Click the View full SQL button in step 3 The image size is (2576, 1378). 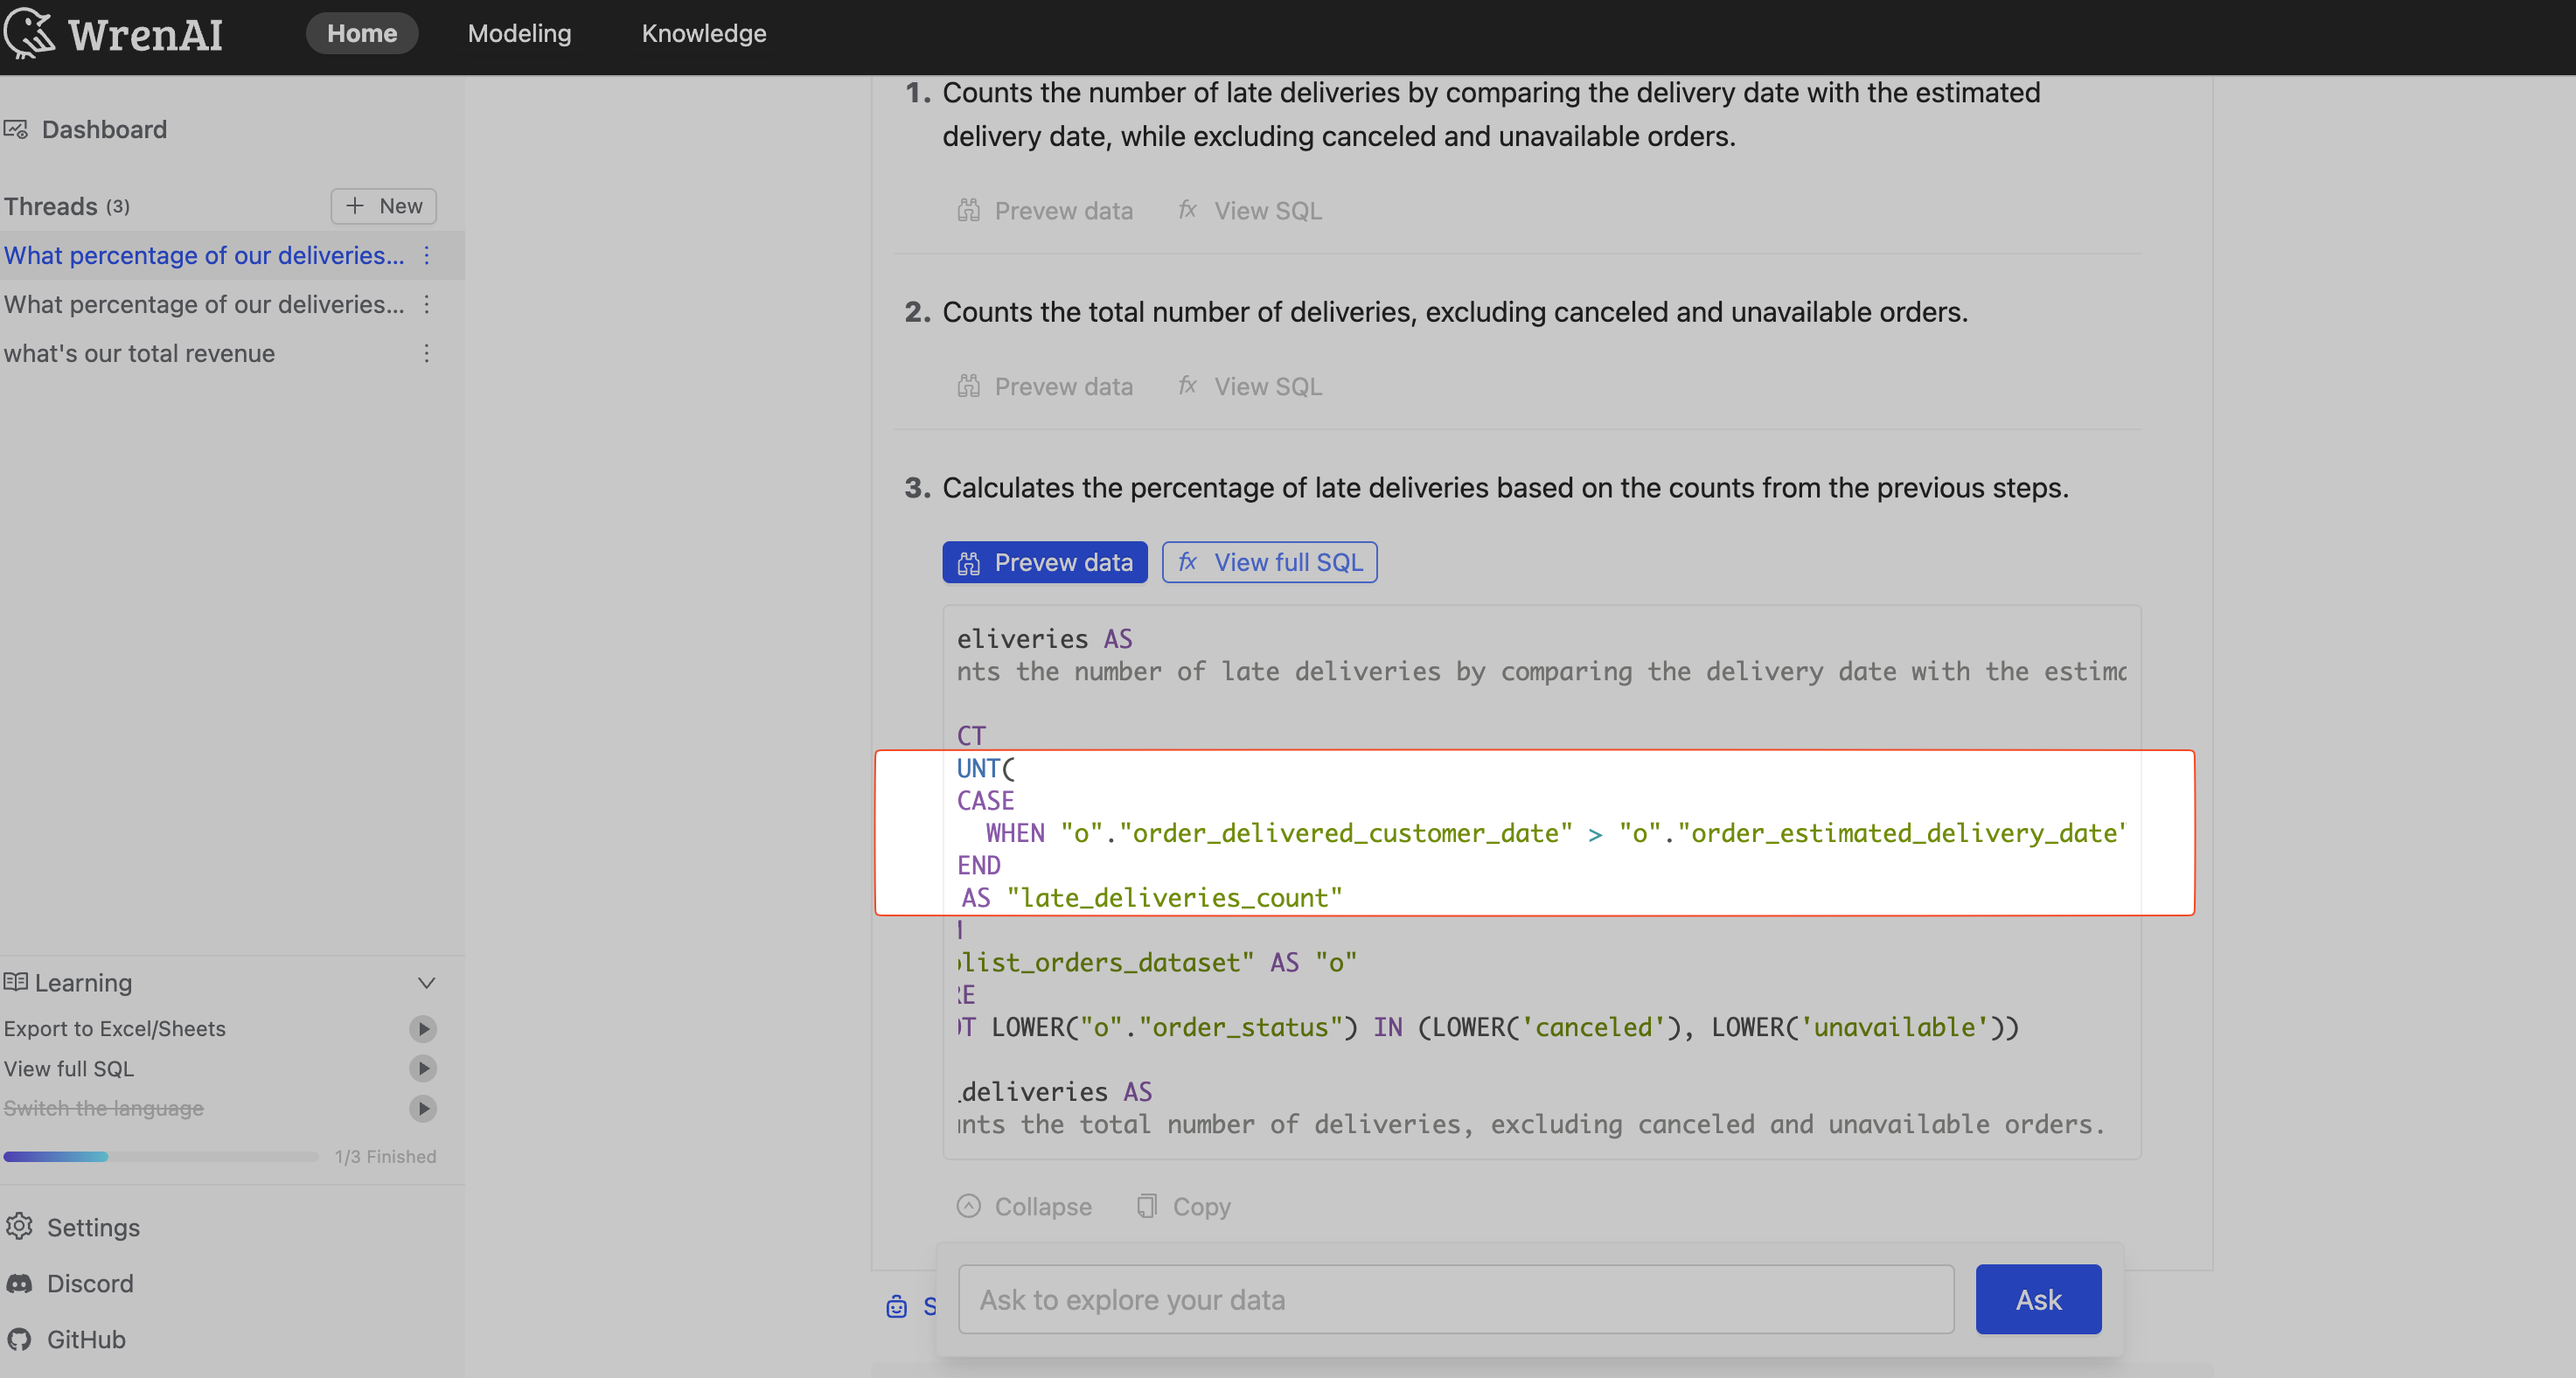click(x=1270, y=562)
